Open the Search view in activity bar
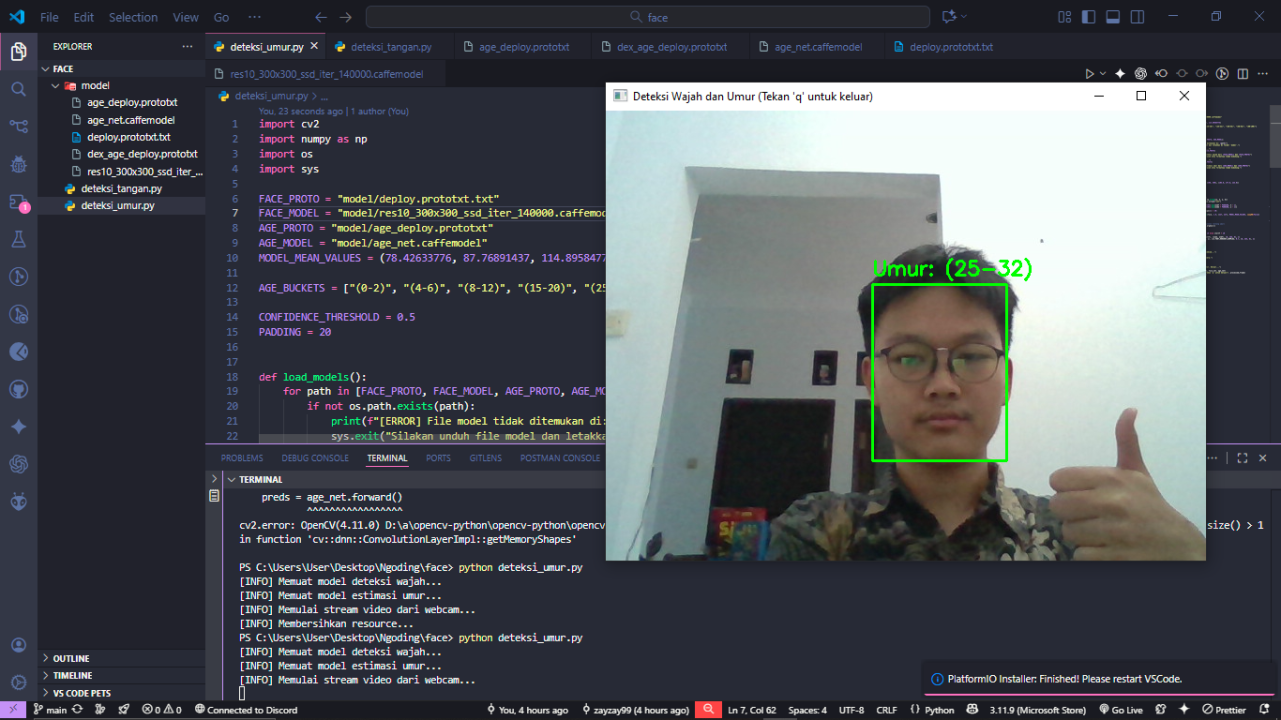The image size is (1281, 720). pos(18,89)
